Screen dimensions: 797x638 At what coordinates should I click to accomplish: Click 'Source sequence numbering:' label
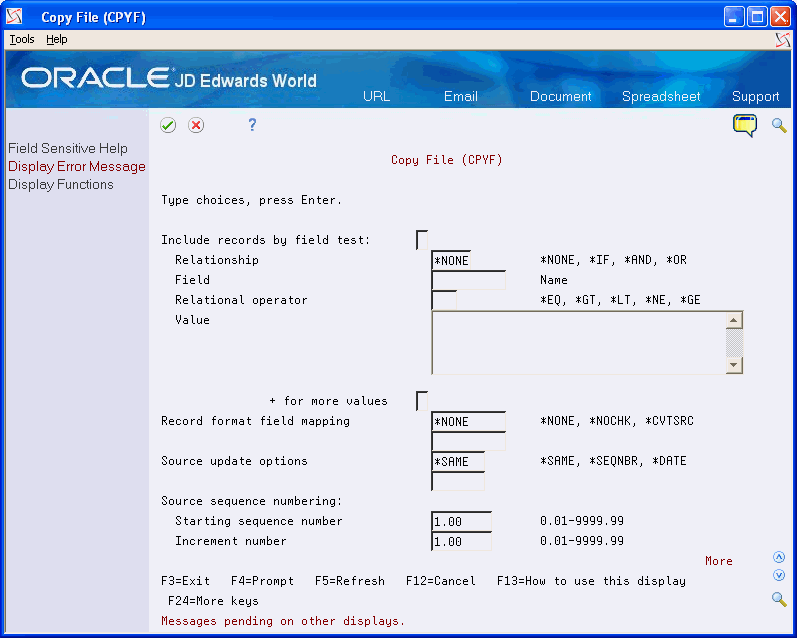pyautogui.click(x=252, y=501)
